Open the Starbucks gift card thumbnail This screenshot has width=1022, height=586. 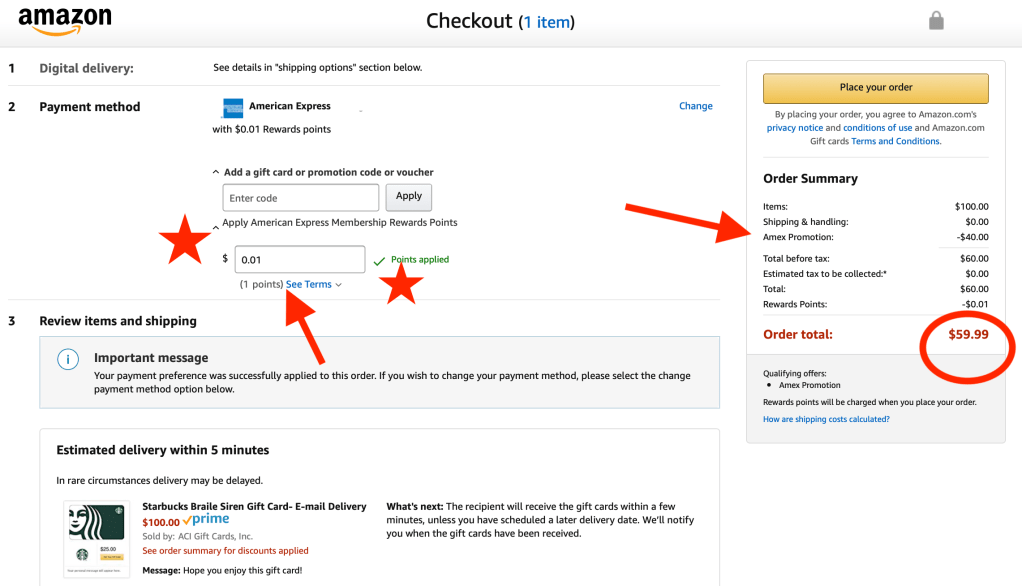click(x=97, y=538)
